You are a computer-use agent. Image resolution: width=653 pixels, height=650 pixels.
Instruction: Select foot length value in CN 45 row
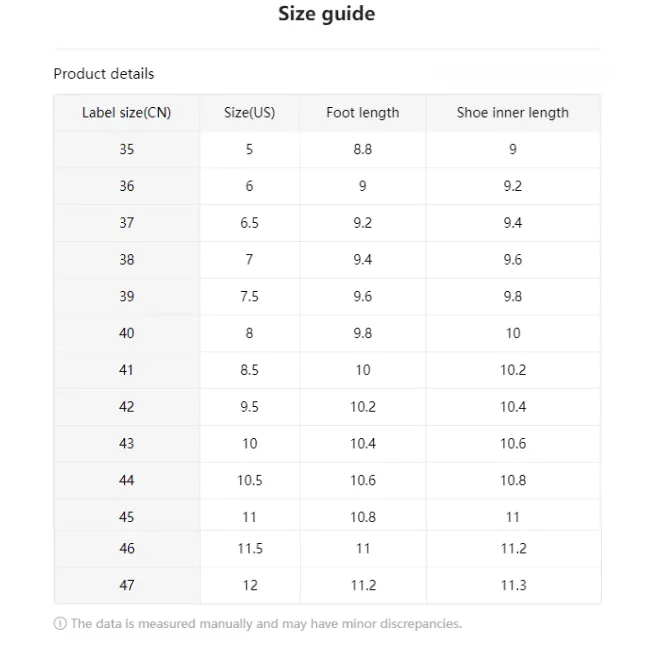(x=362, y=517)
